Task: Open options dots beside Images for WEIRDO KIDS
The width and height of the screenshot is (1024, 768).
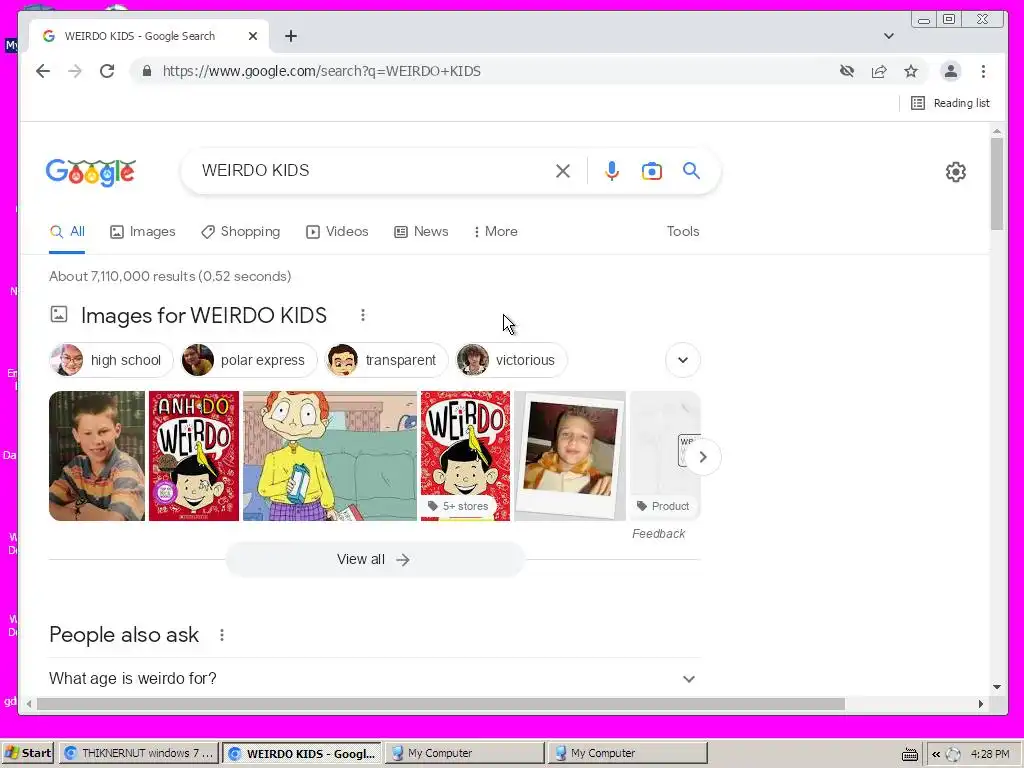Action: pos(363,315)
